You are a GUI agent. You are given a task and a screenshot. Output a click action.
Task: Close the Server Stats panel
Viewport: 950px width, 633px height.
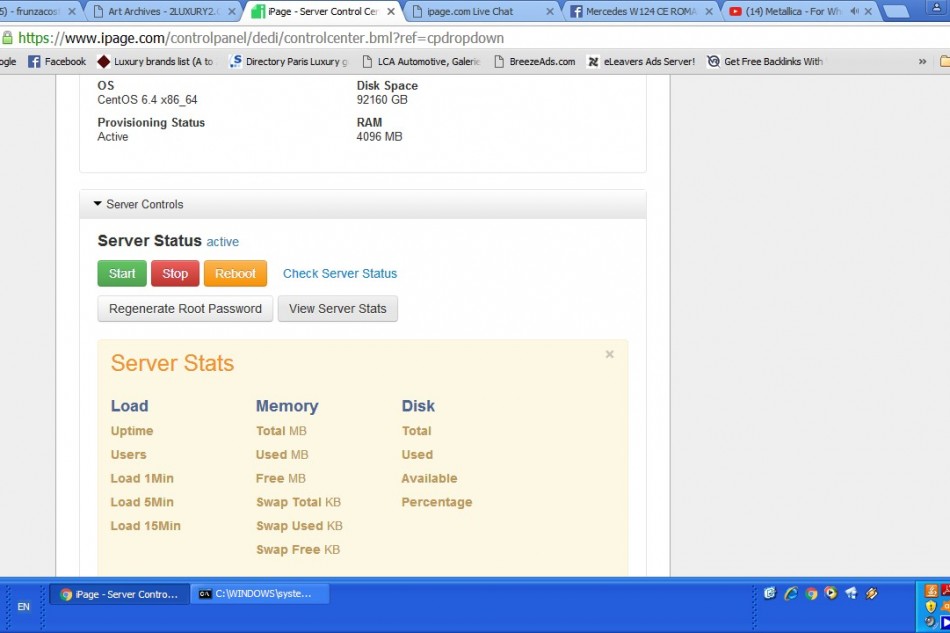609,354
